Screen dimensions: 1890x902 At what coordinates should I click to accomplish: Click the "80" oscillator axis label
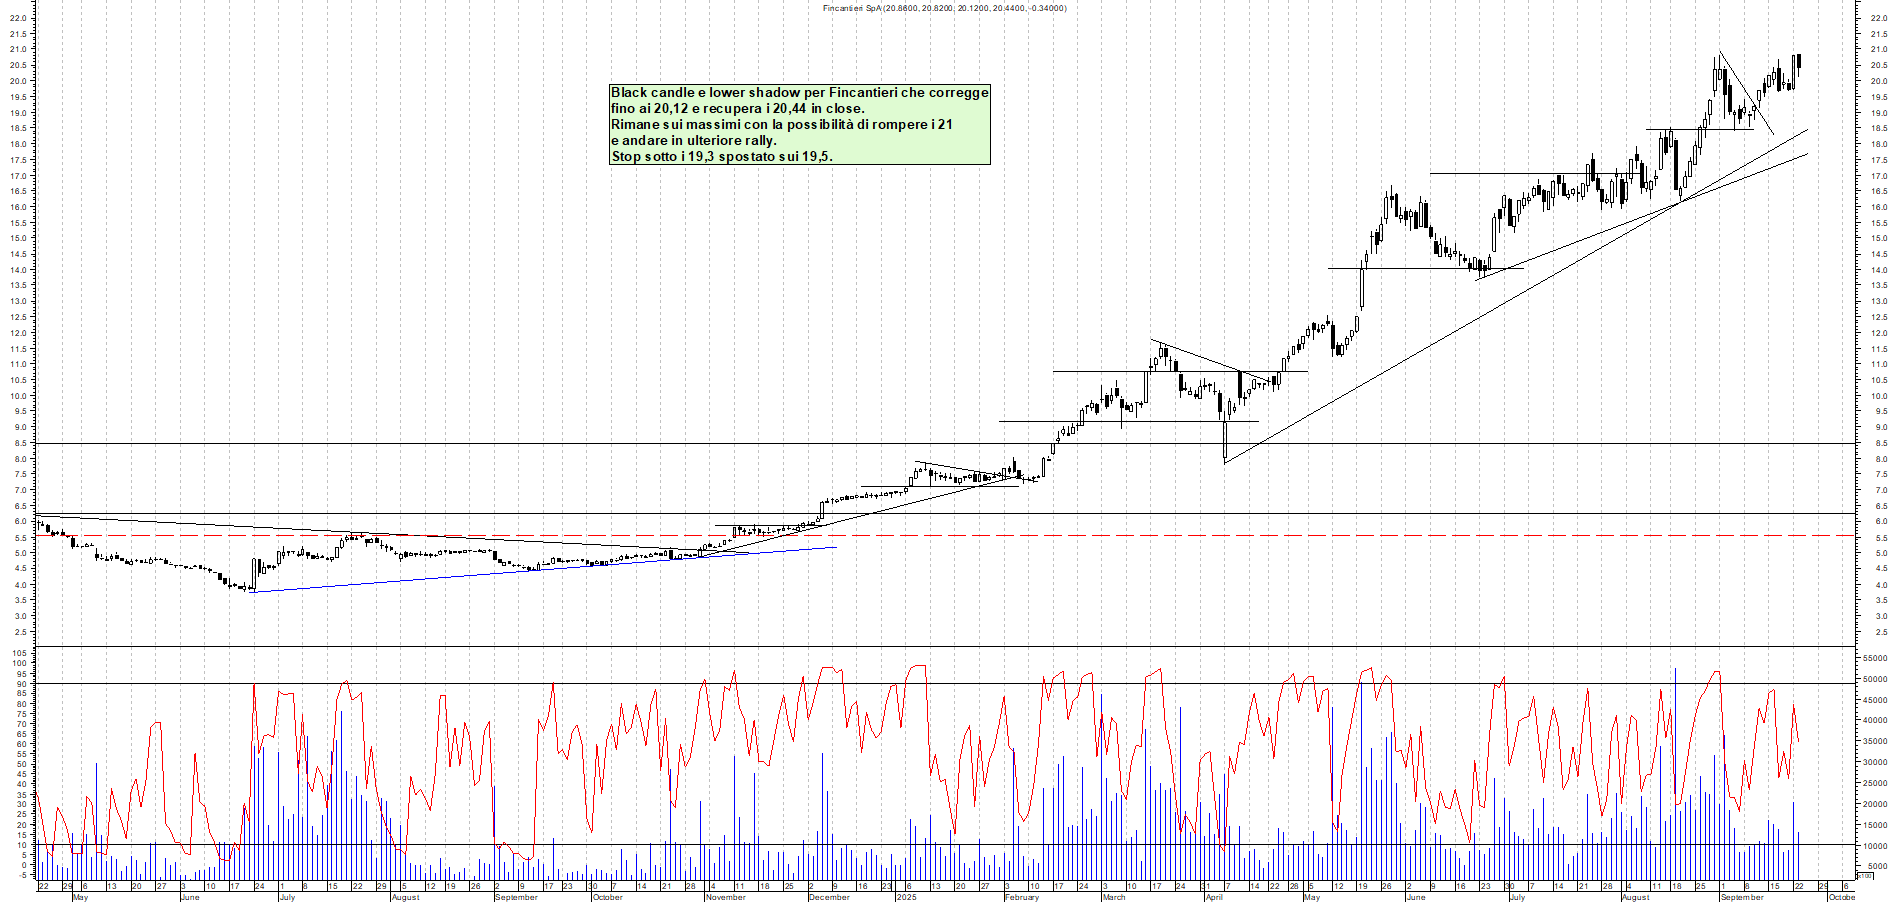(x=22, y=703)
